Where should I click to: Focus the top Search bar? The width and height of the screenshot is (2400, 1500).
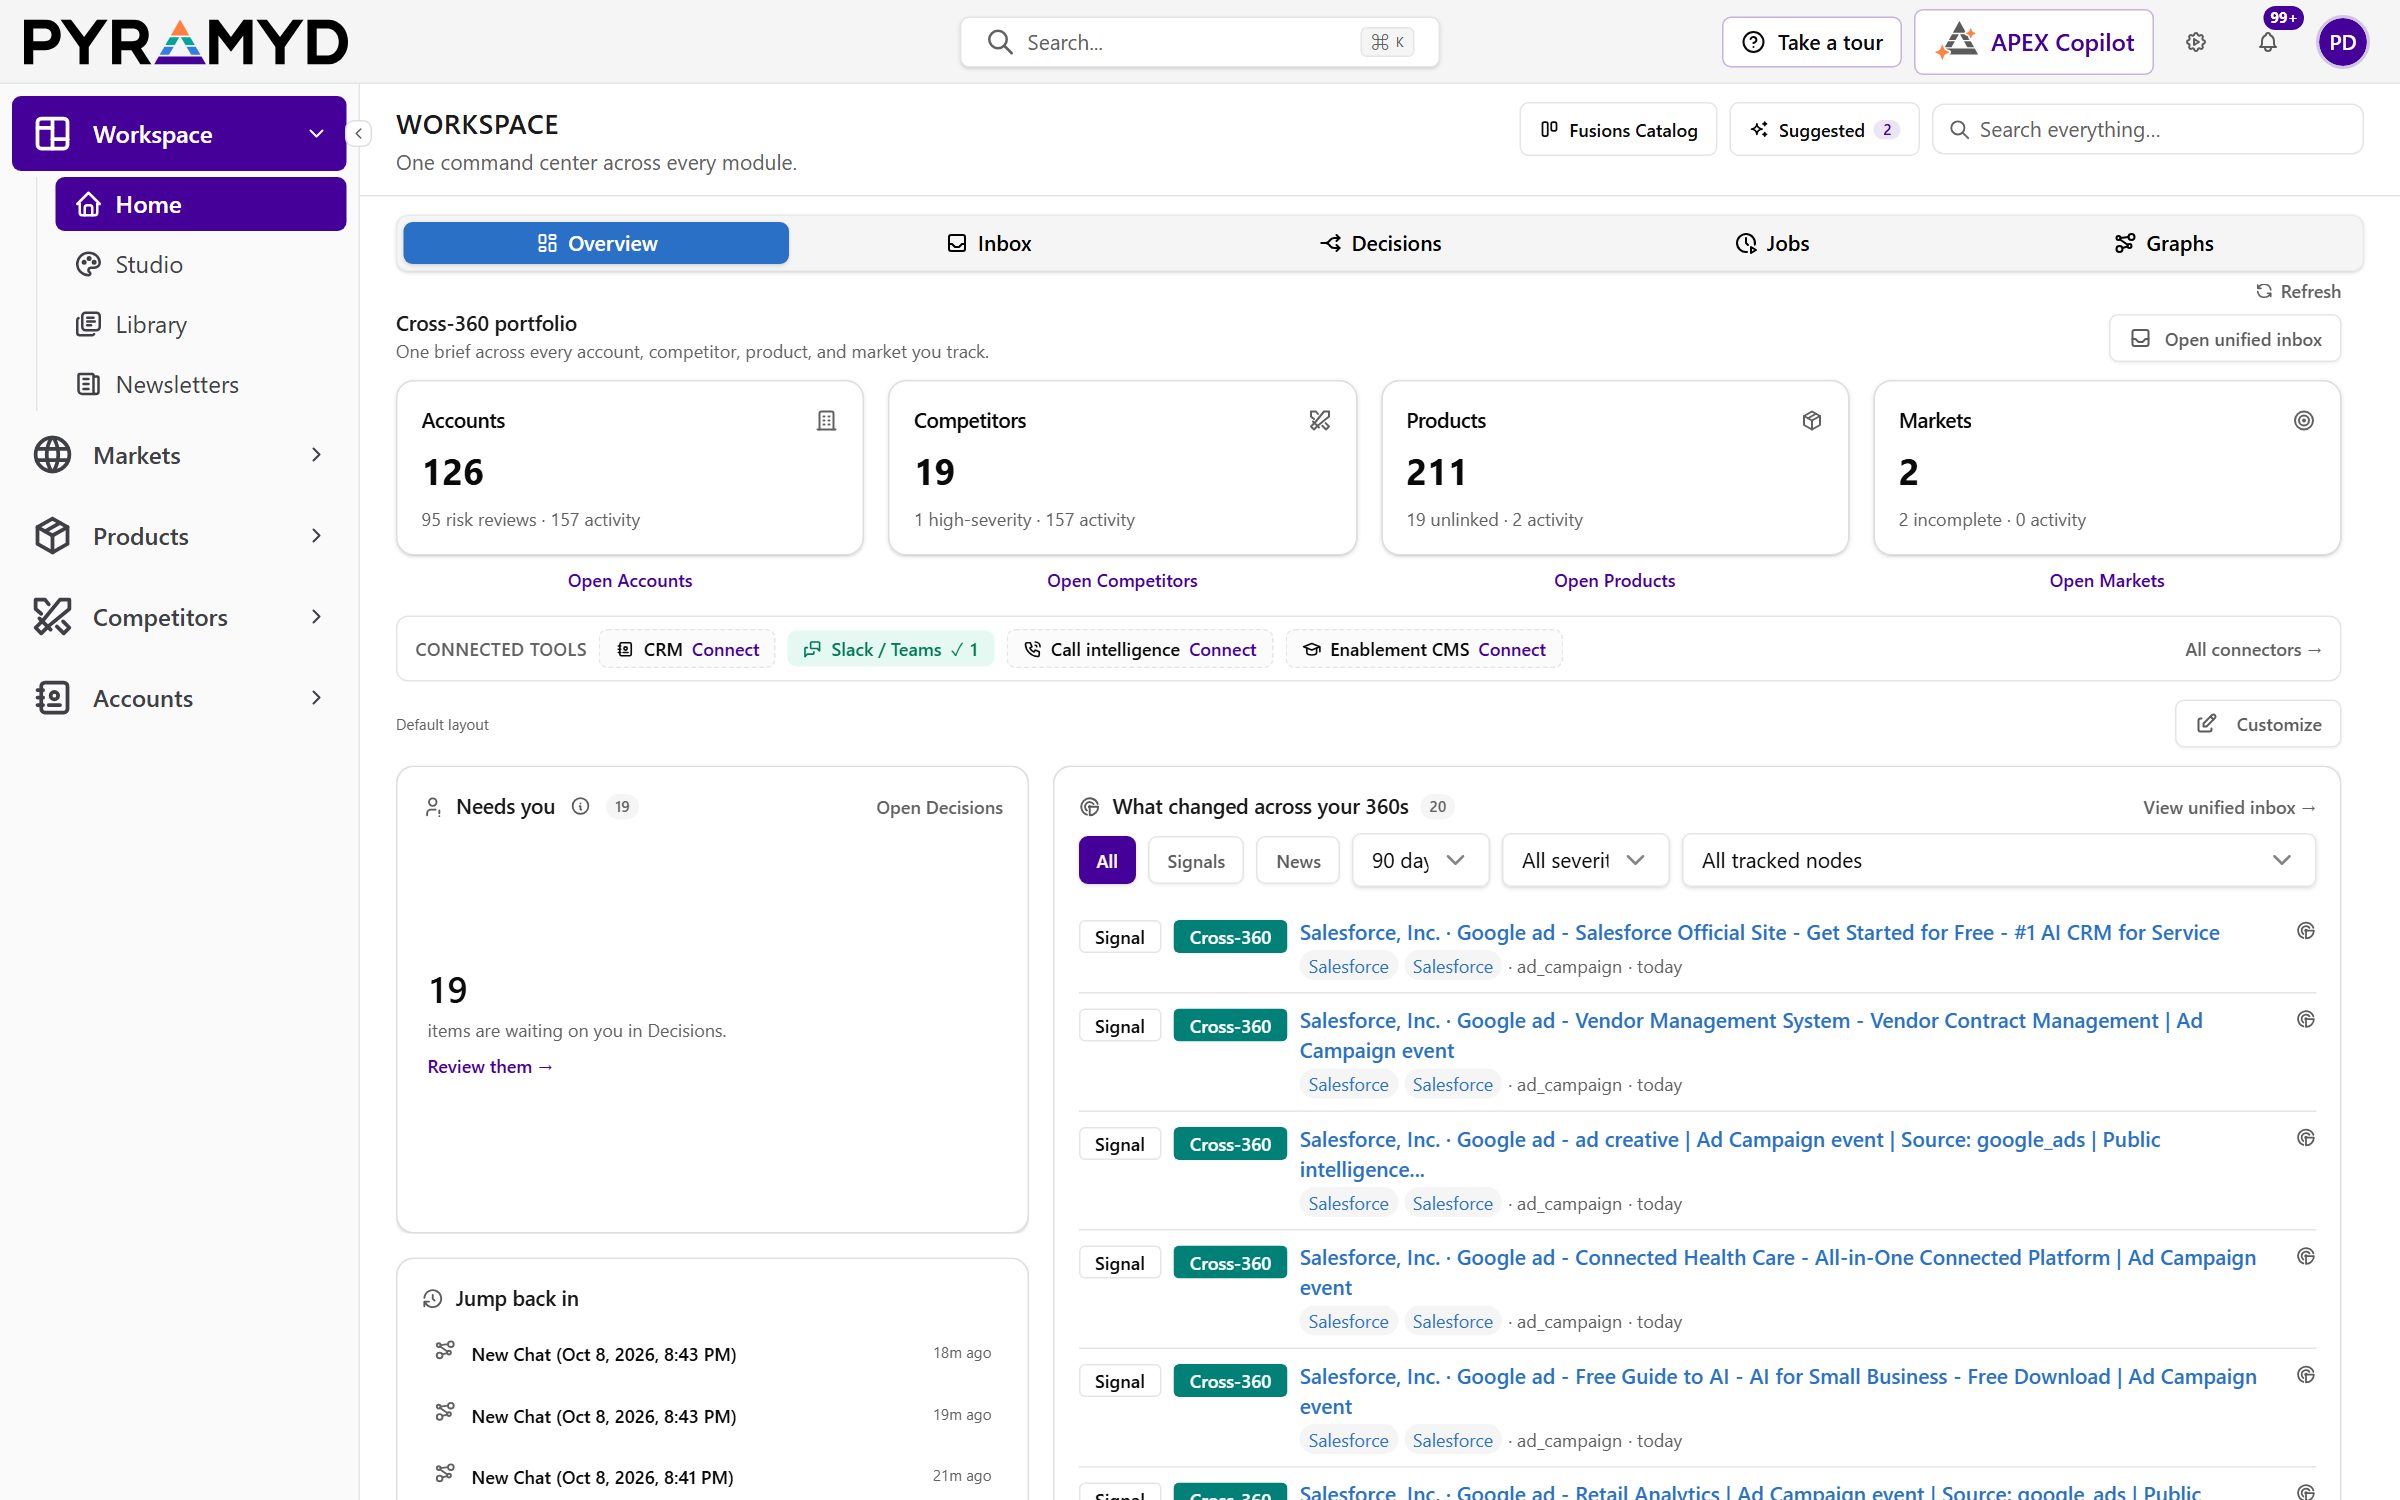point(1200,42)
